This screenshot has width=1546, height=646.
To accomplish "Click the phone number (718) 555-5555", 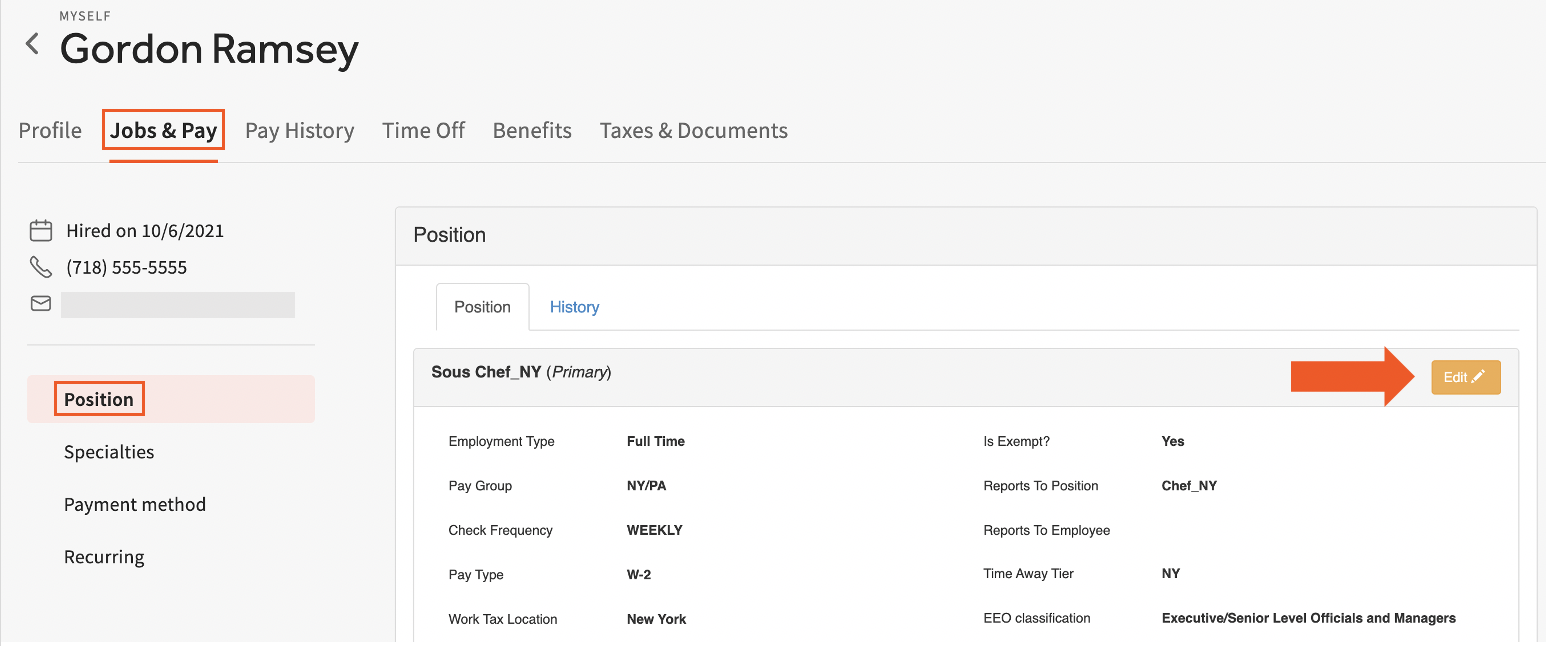I will tap(126, 267).
